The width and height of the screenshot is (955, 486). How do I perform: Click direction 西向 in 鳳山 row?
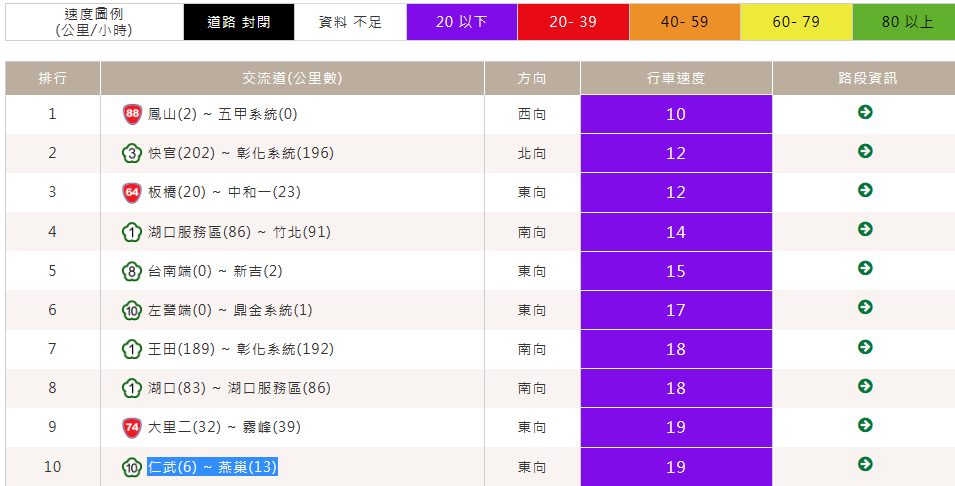tap(532, 114)
